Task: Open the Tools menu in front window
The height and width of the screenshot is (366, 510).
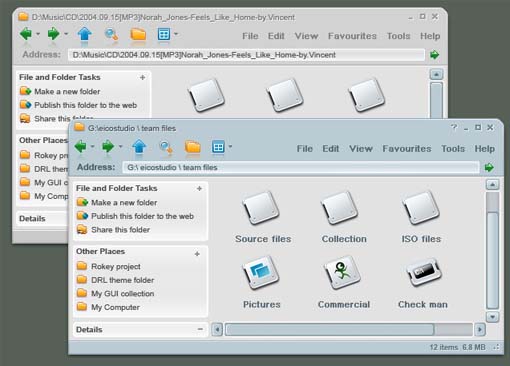Action: pyautogui.click(x=453, y=149)
